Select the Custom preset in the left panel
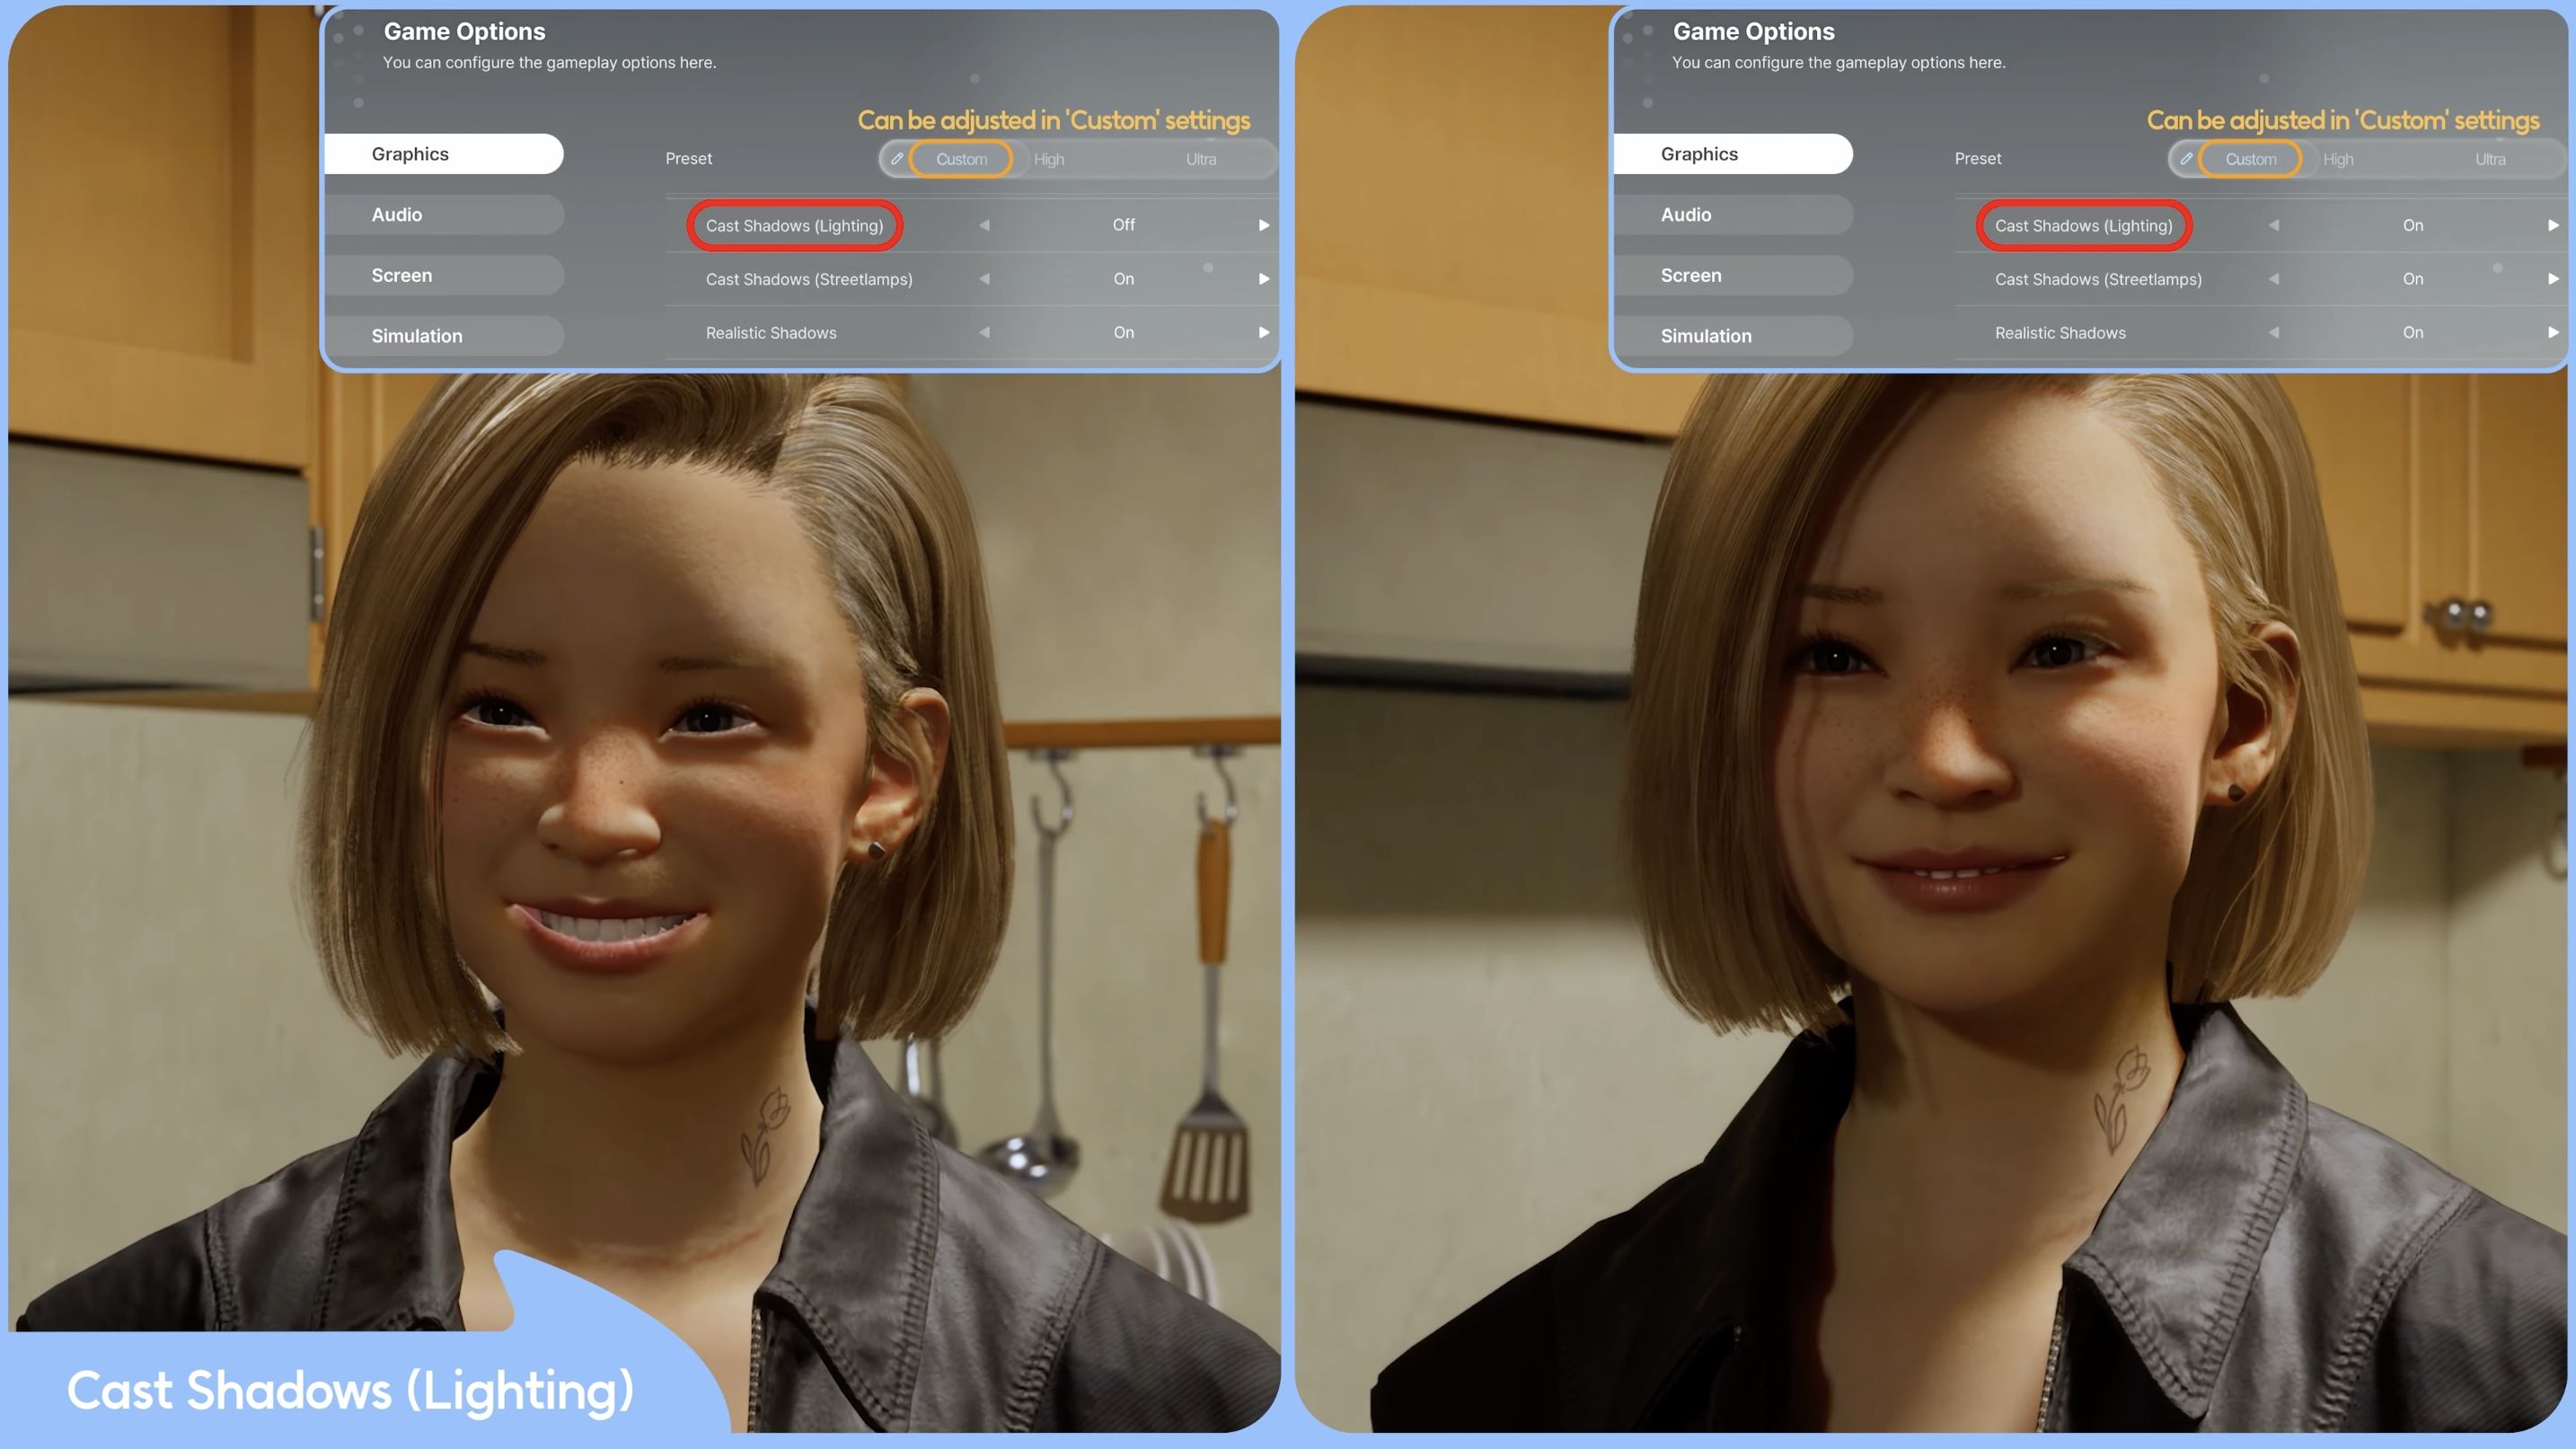The height and width of the screenshot is (1449, 2576). [961, 159]
